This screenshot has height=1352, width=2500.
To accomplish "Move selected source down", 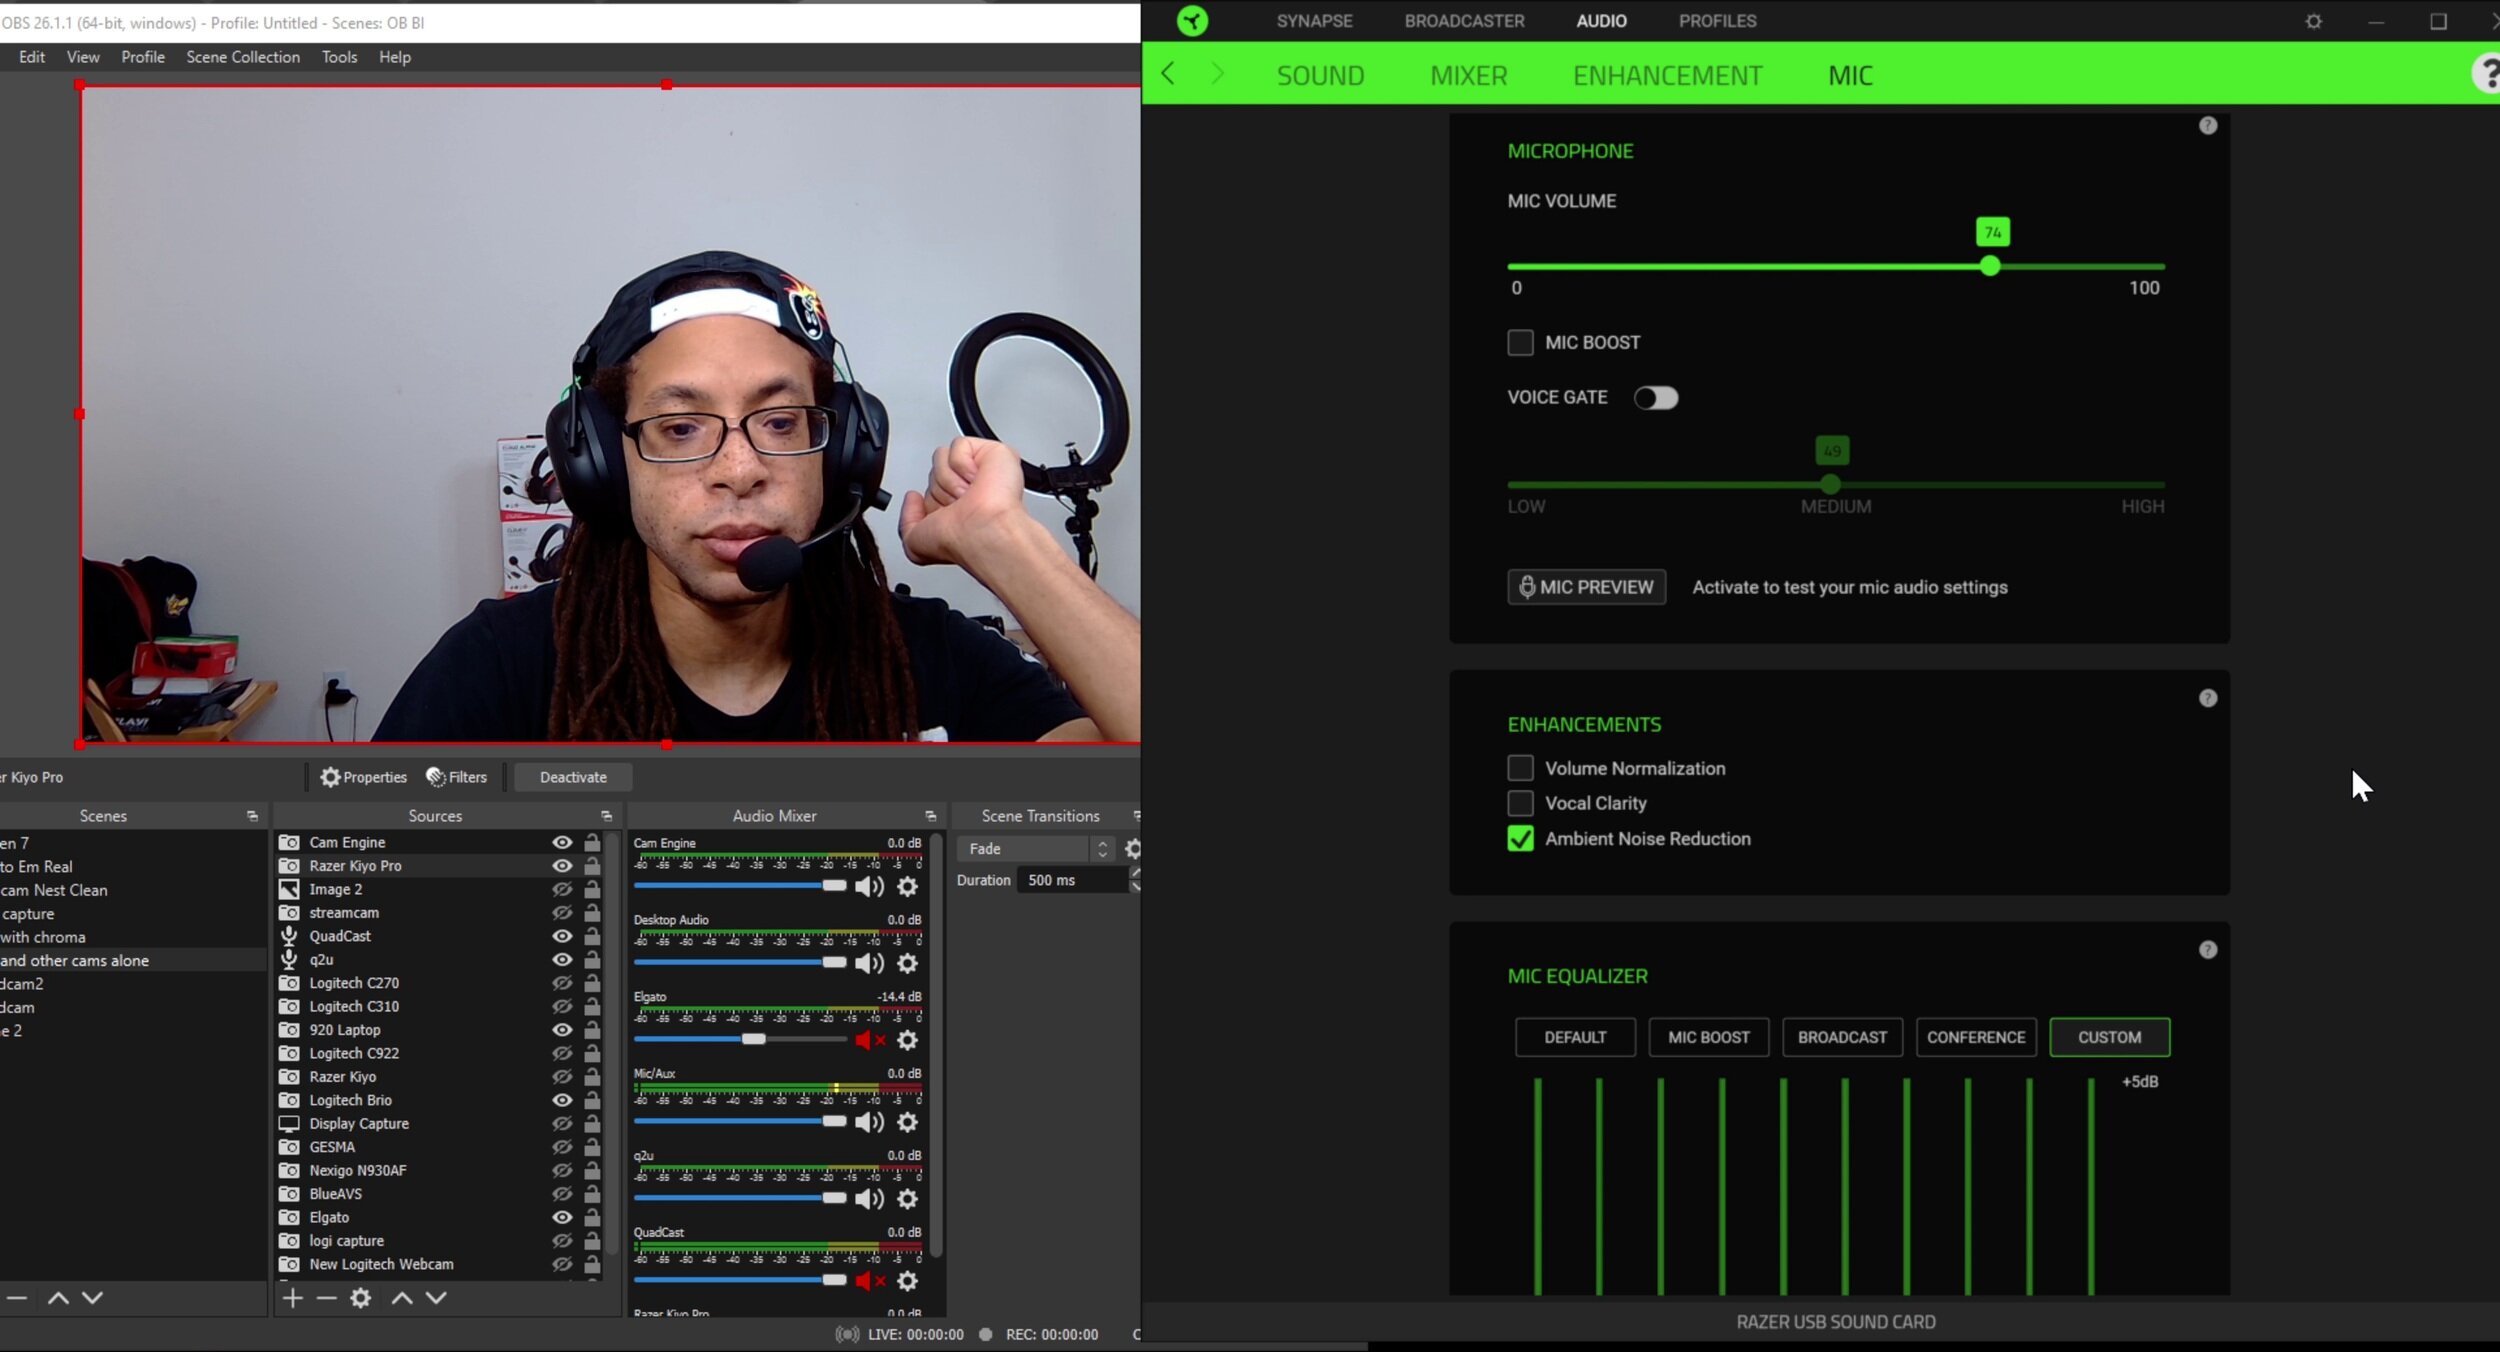I will 436,1299.
